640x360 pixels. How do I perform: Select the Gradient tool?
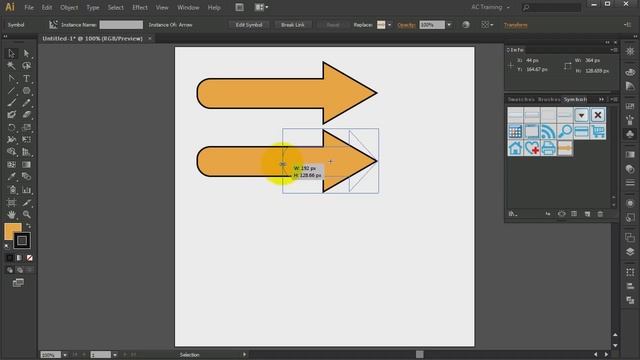(x=27, y=164)
